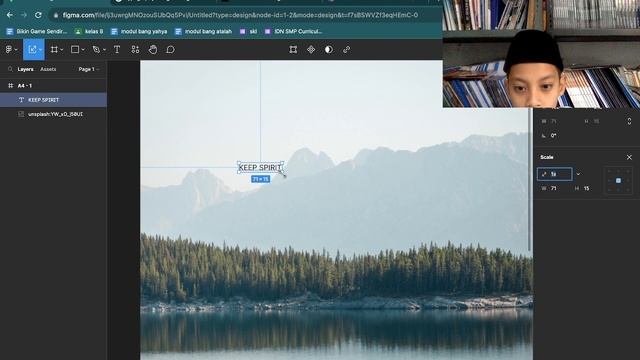Select the Text tool
This screenshot has height=360, width=640.
[x=117, y=49]
